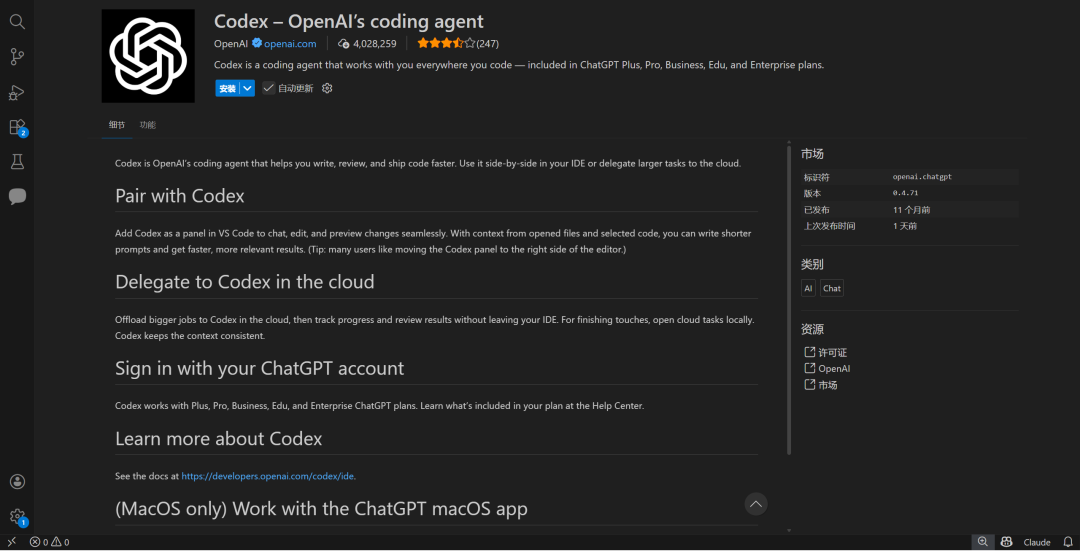Click the install count cloud download icon
The image size is (1080, 551).
(x=344, y=43)
